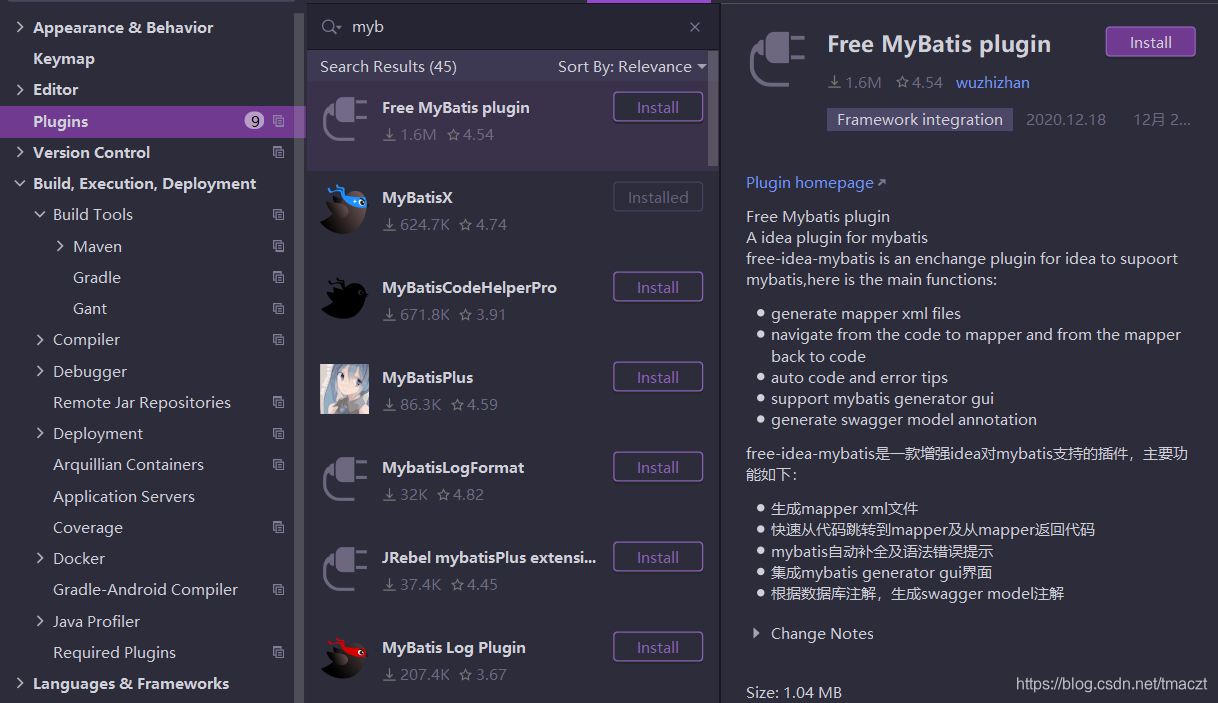The width and height of the screenshot is (1218, 703).
Task: Expand Languages & Frameworks node
Action: click(20, 683)
